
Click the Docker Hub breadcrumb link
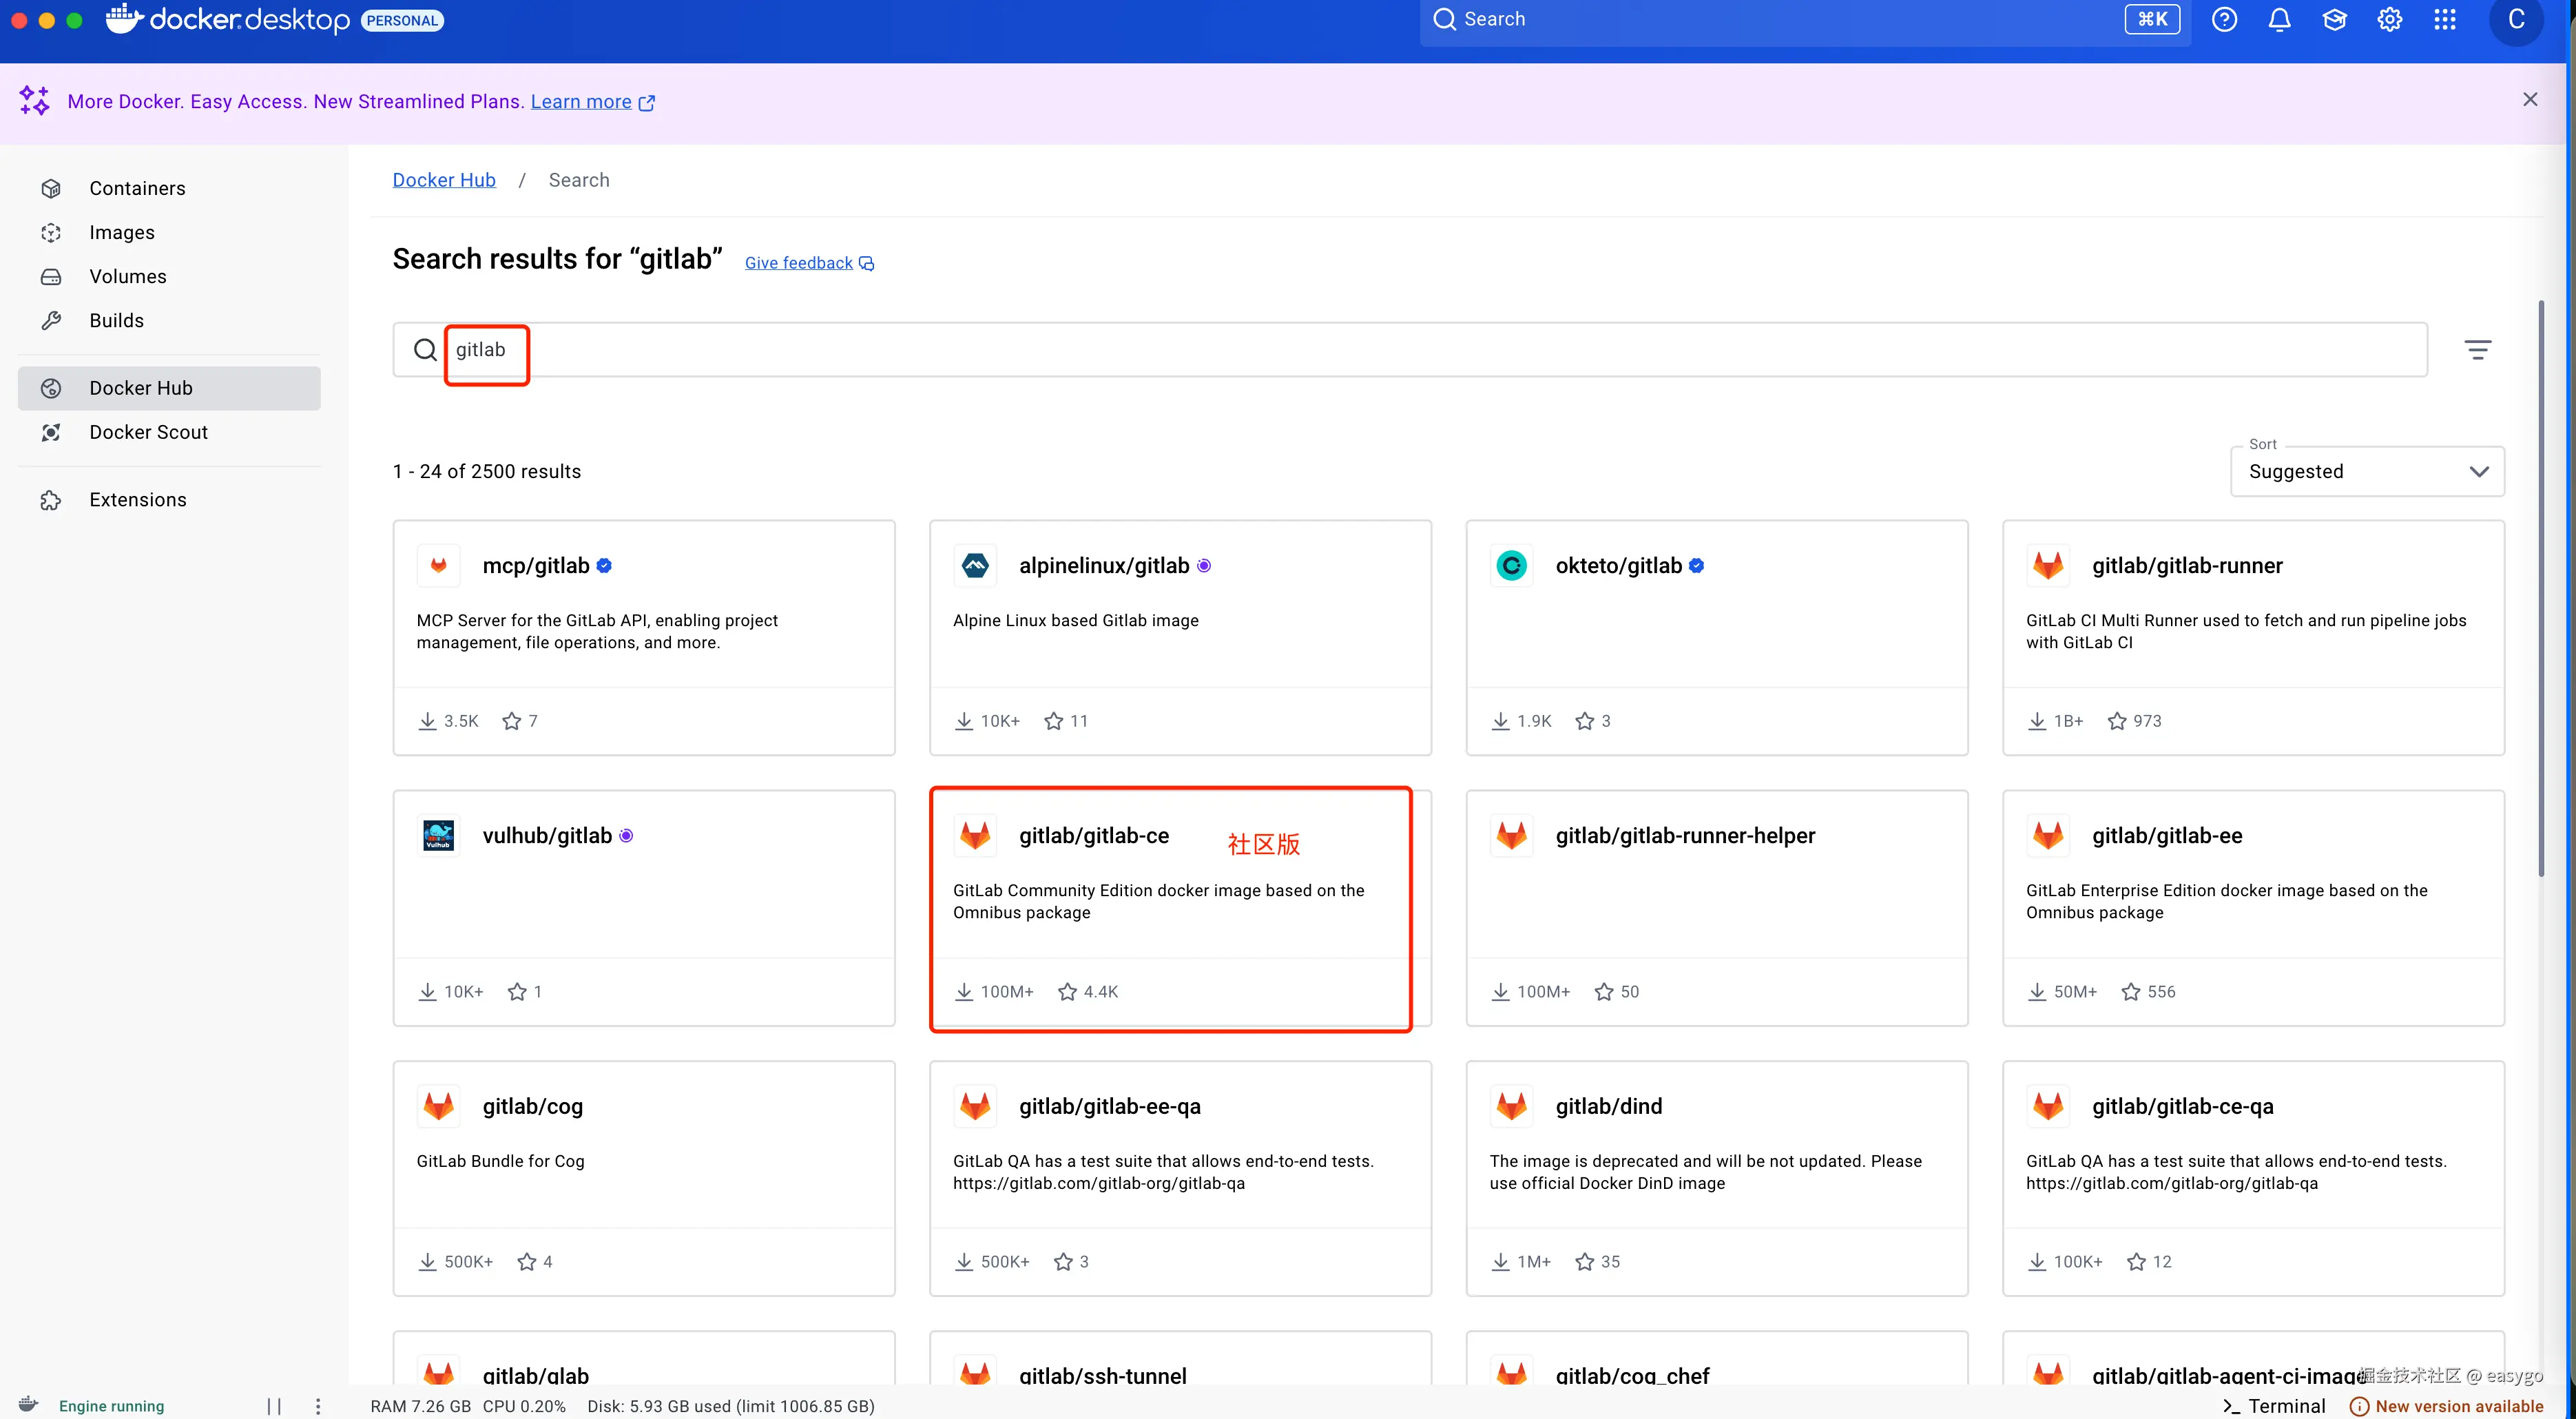[x=444, y=180]
